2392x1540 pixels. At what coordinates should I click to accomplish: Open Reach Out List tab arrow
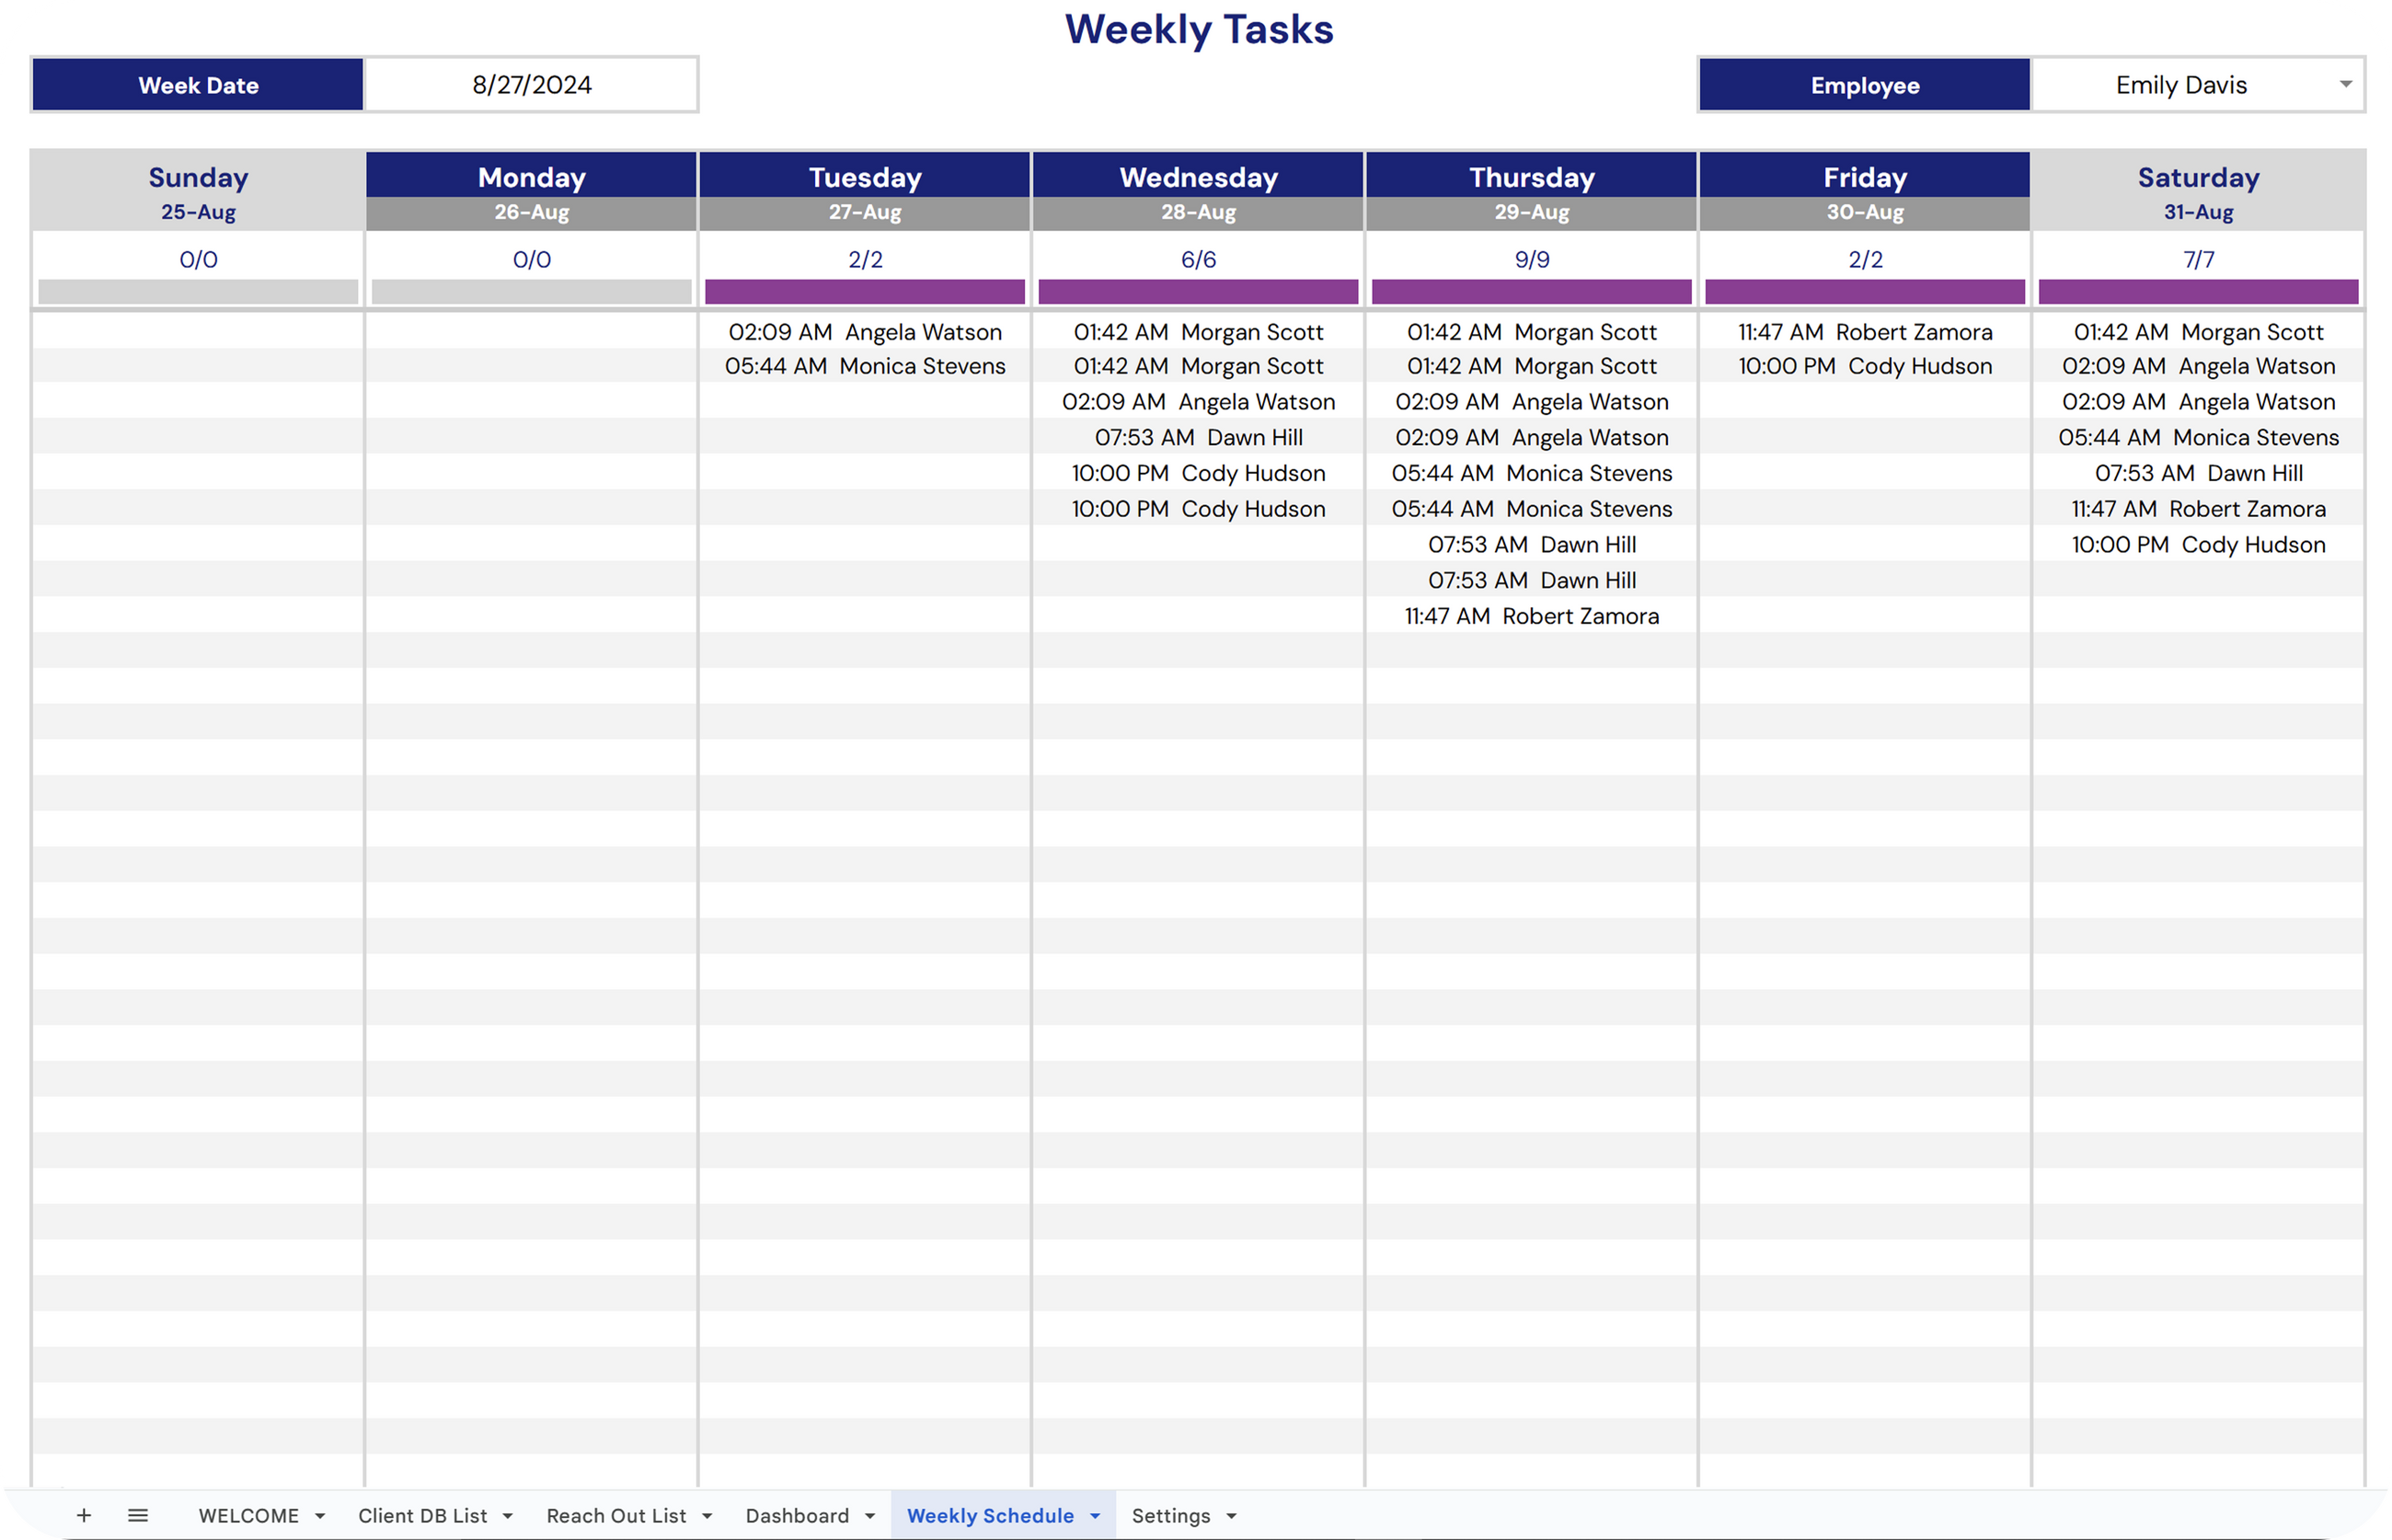707,1516
